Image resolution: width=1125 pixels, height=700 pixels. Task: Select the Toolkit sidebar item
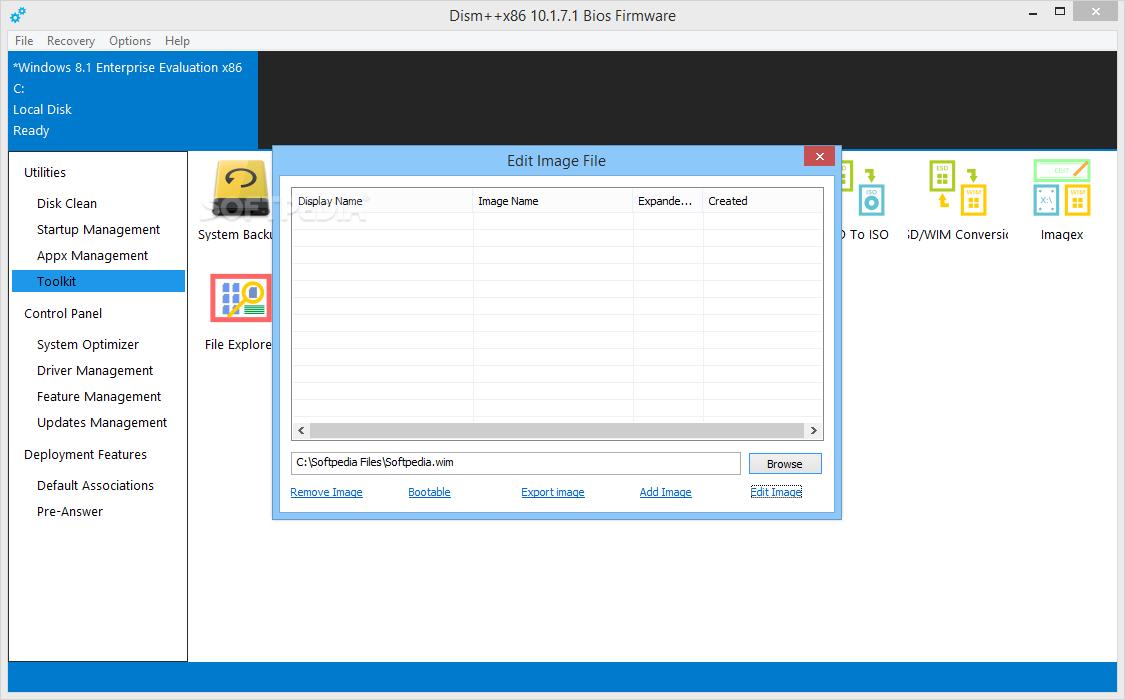[x=98, y=281]
